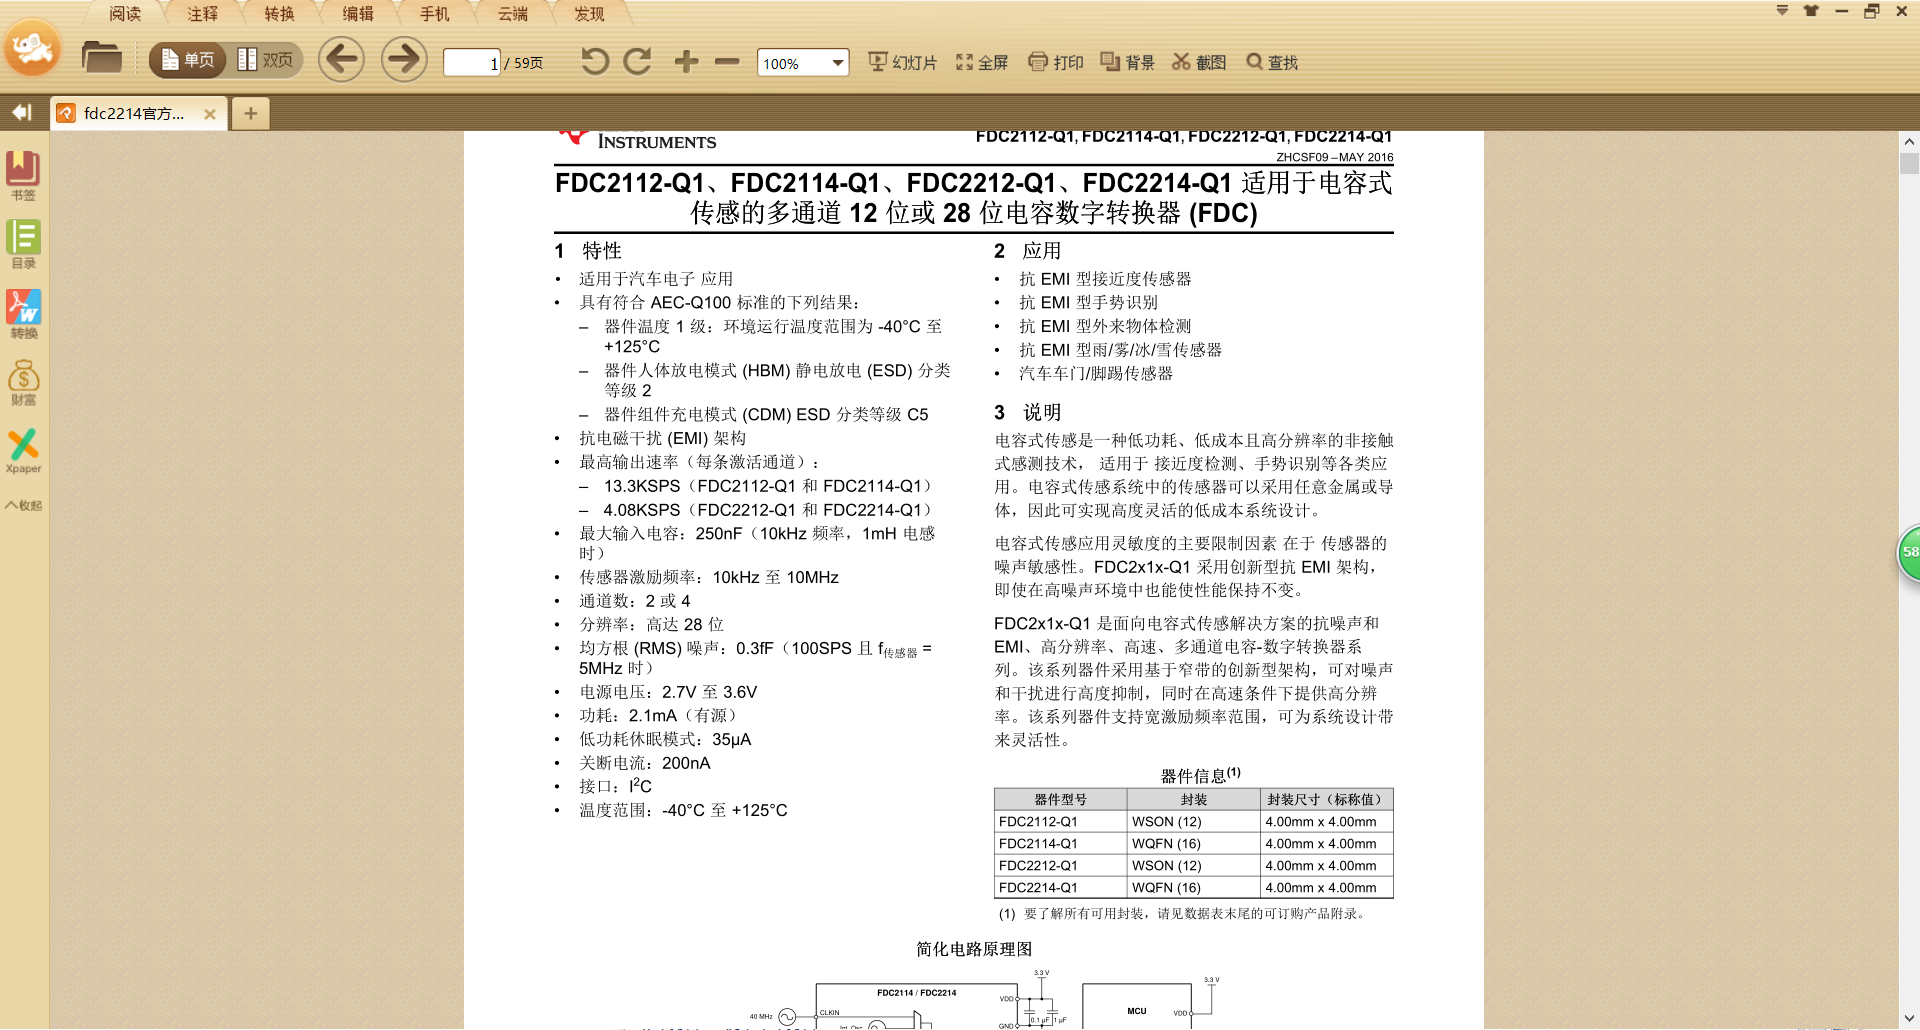Click the 查找 search button
This screenshot has height=1030, width=1920.
click(1272, 62)
